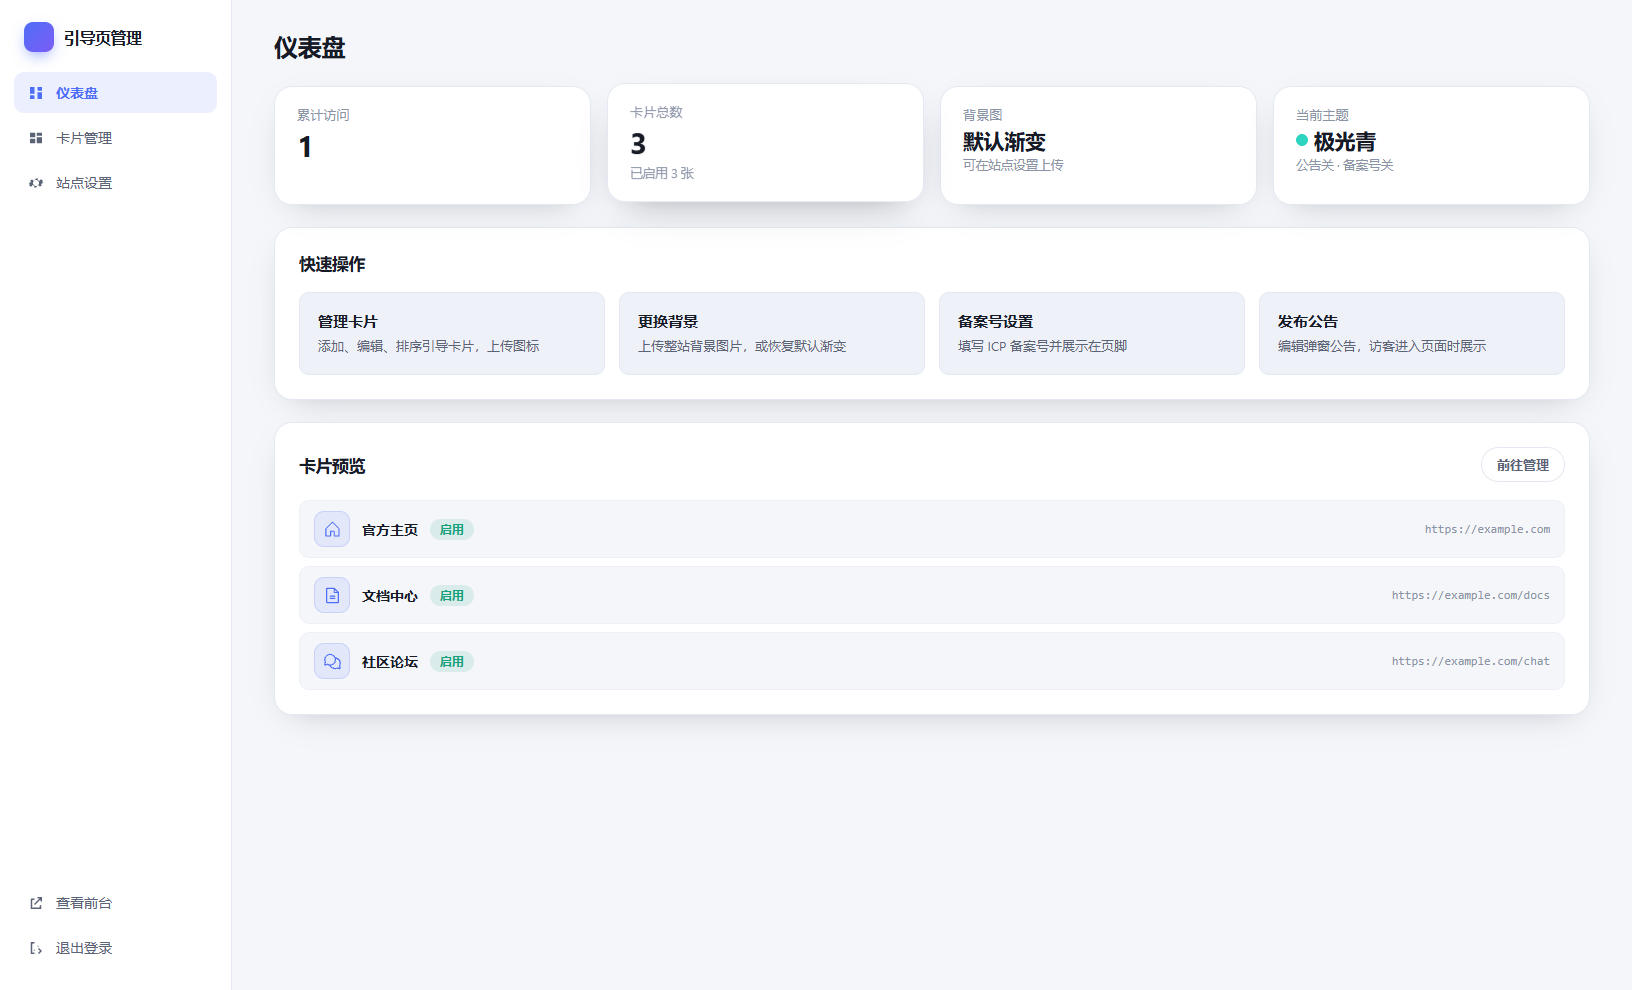The height and width of the screenshot is (990, 1632).
Task: Click the 社区论坛 card name
Action: pos(390,662)
